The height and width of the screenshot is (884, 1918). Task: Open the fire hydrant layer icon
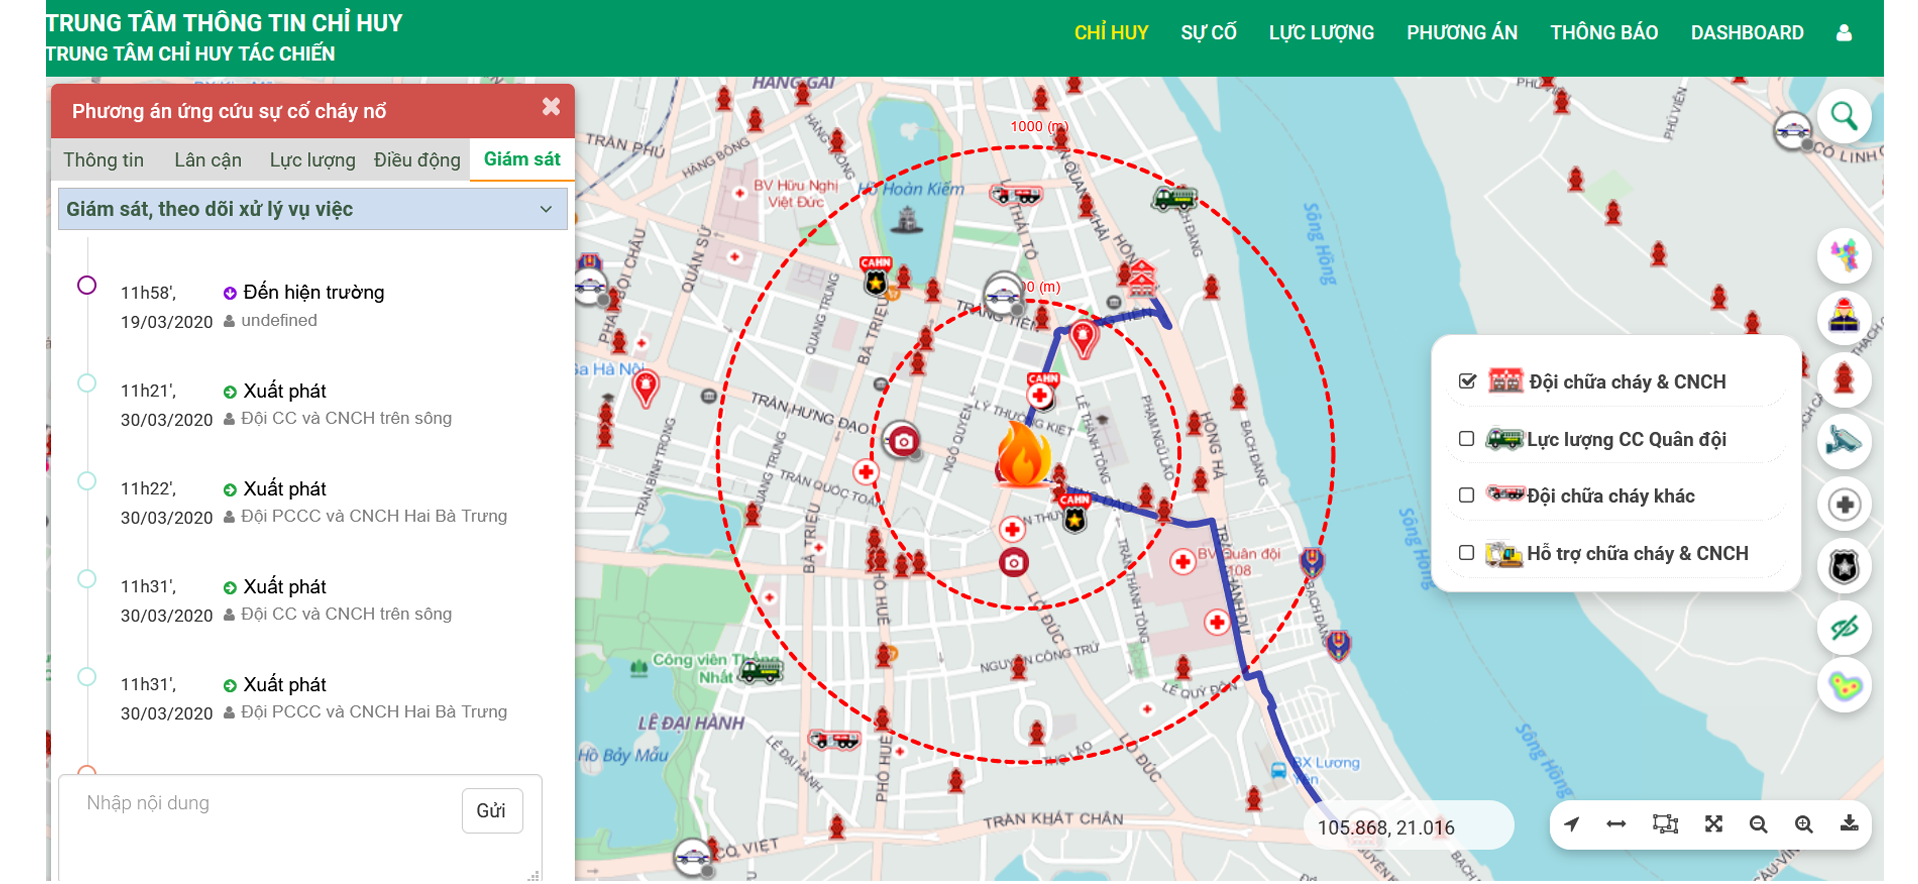pyautogui.click(x=1843, y=380)
